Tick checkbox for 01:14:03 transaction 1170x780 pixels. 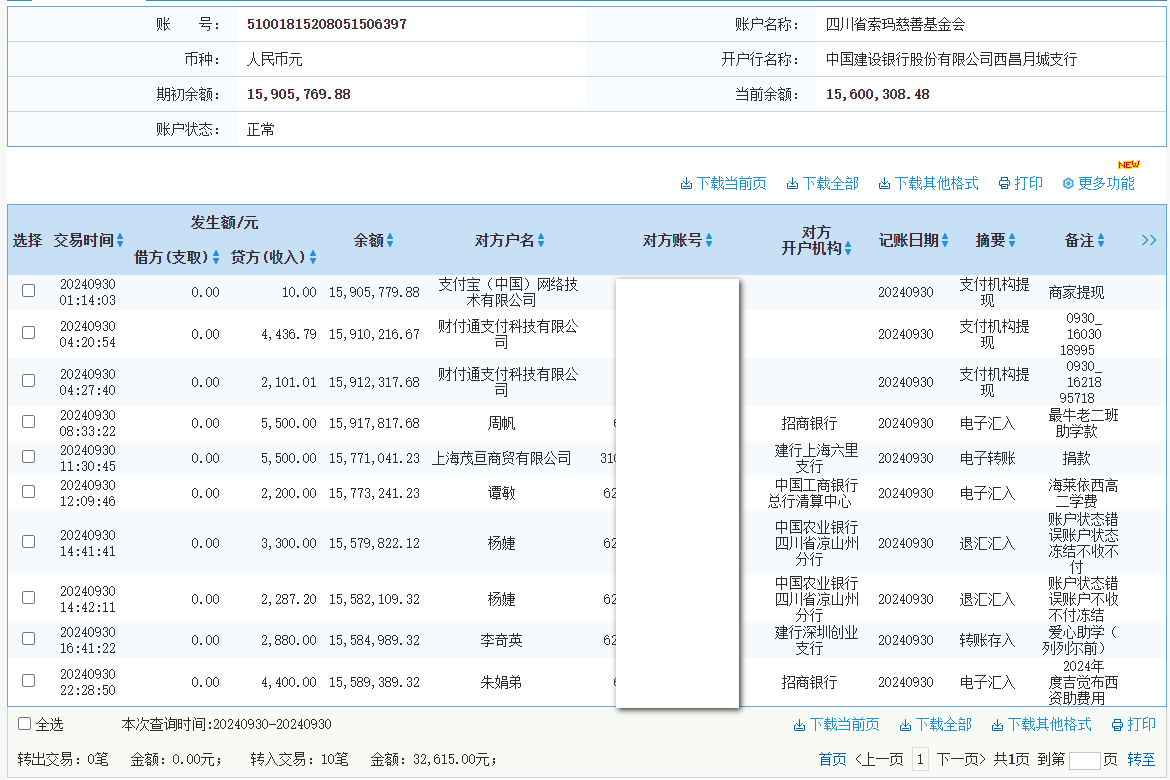(28, 290)
